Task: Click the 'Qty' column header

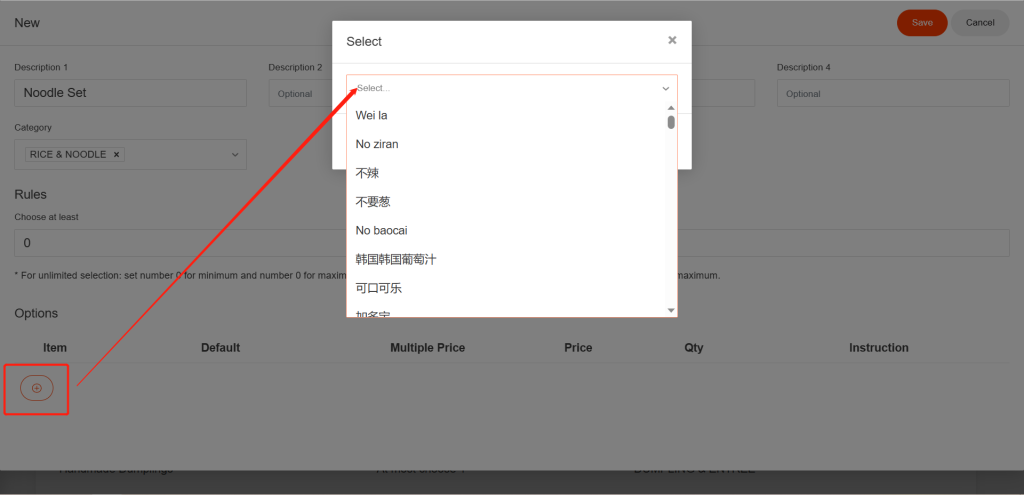Action: pos(694,348)
